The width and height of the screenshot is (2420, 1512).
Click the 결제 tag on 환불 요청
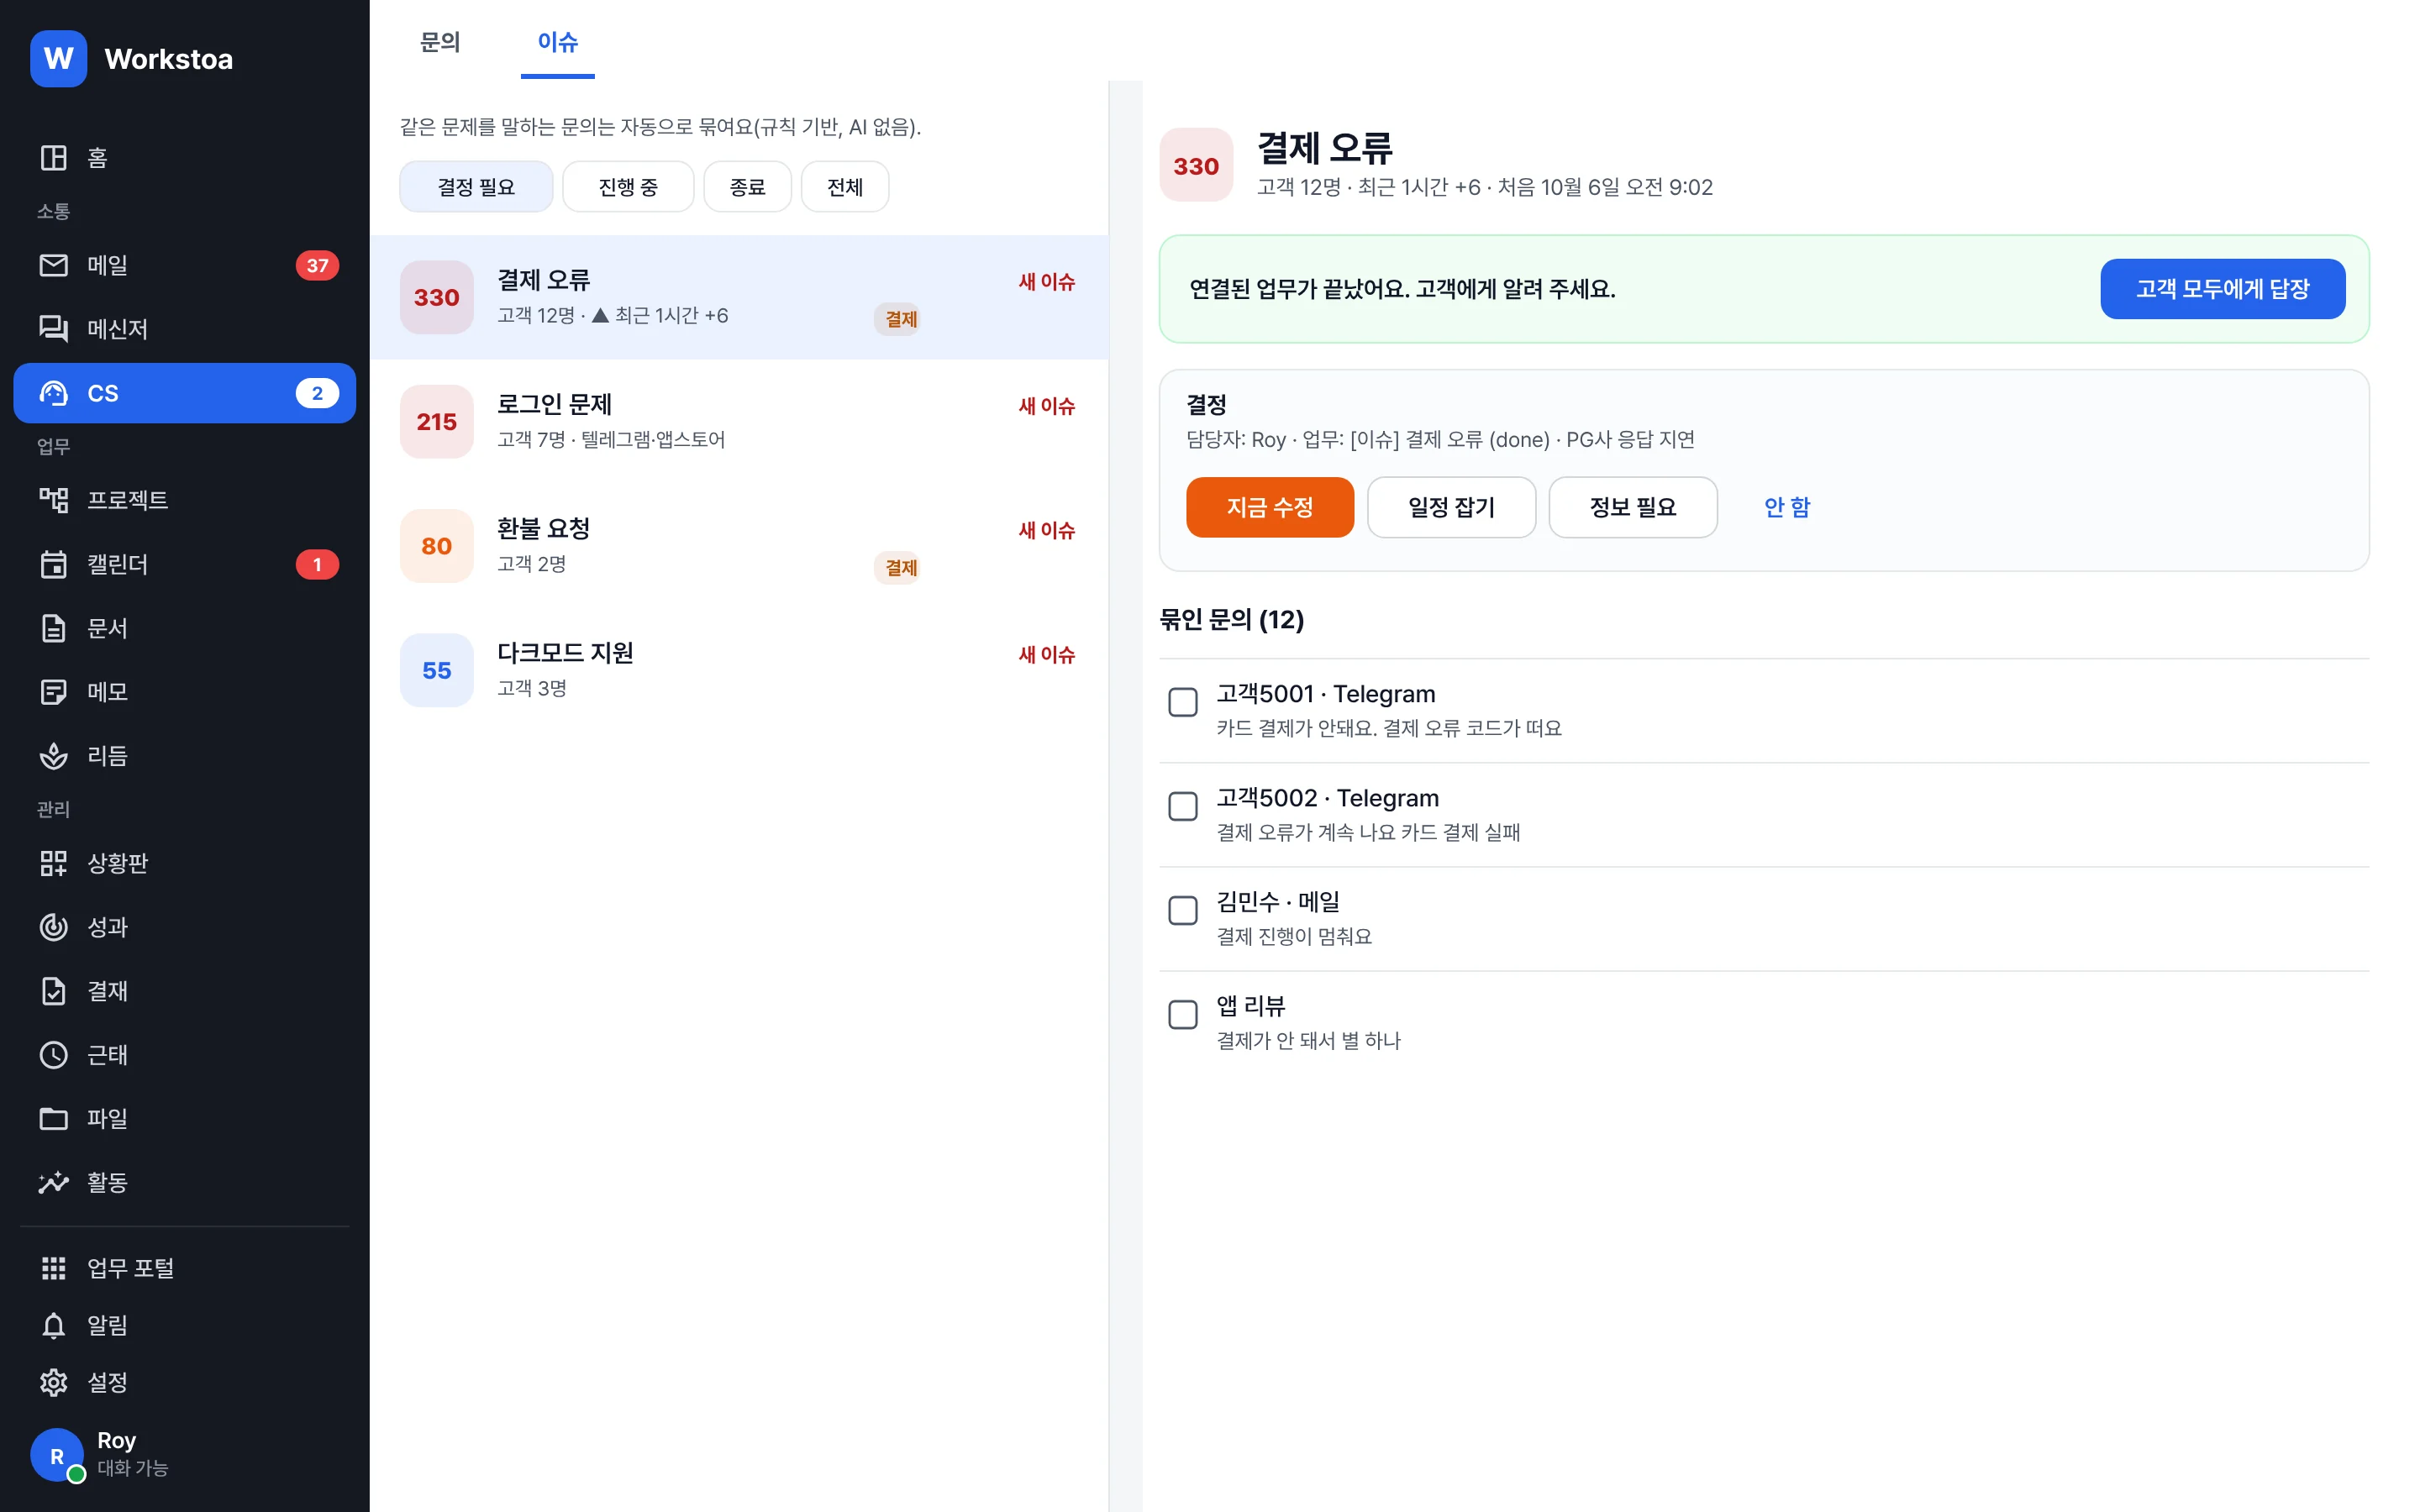point(900,568)
